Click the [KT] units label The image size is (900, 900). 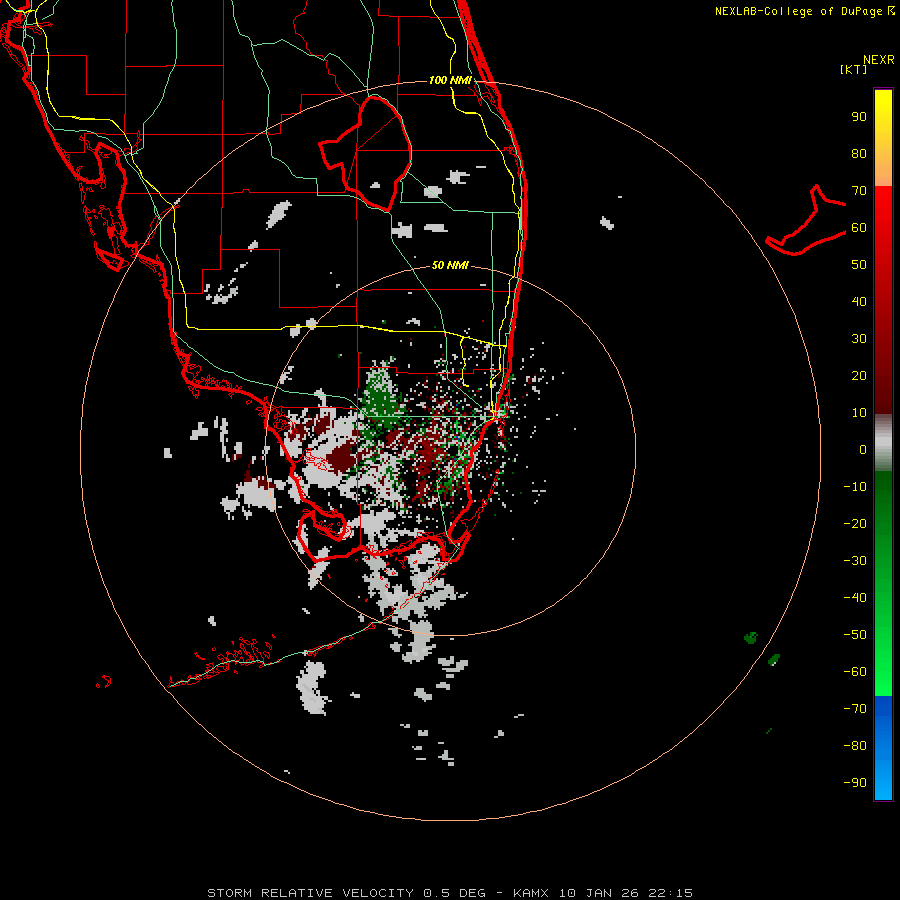click(854, 69)
